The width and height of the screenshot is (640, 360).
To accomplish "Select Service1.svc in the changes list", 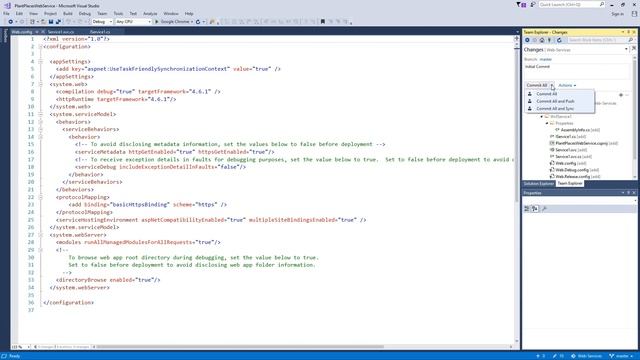I will (568, 150).
